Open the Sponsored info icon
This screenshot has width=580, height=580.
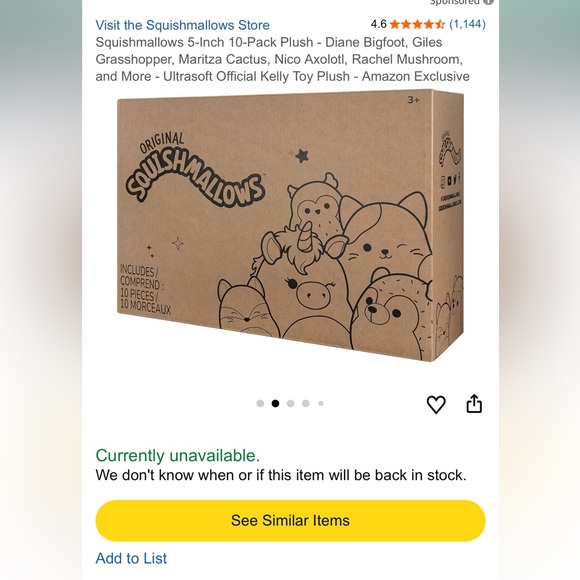coord(488,2)
